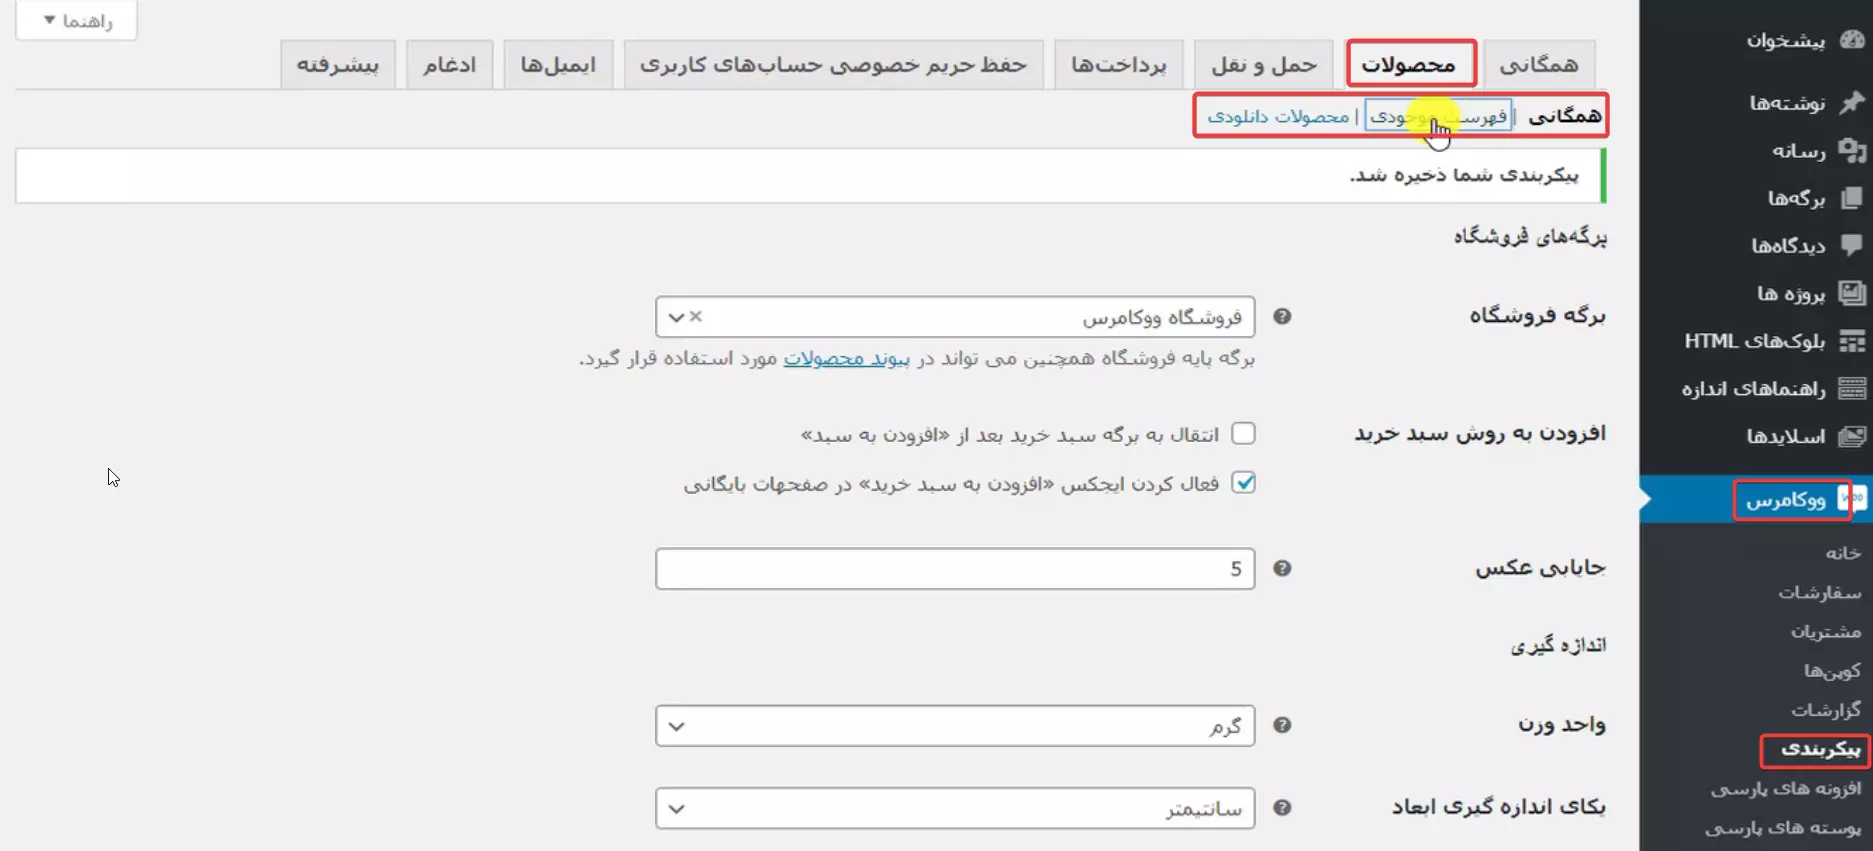Click the size guides (راهنماهای اندازه) icon
1873x851 pixels.
tap(1853, 388)
